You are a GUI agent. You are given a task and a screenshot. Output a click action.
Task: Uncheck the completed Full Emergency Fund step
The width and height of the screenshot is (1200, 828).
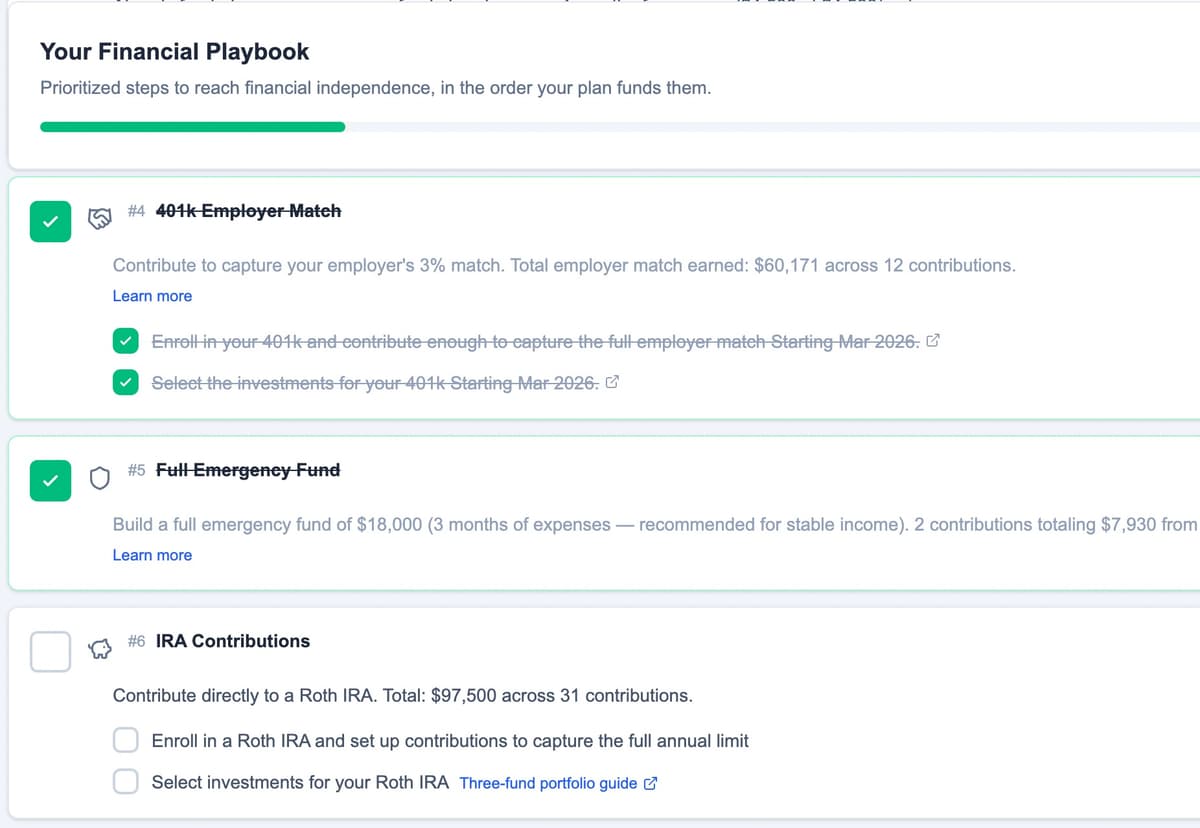(50, 480)
